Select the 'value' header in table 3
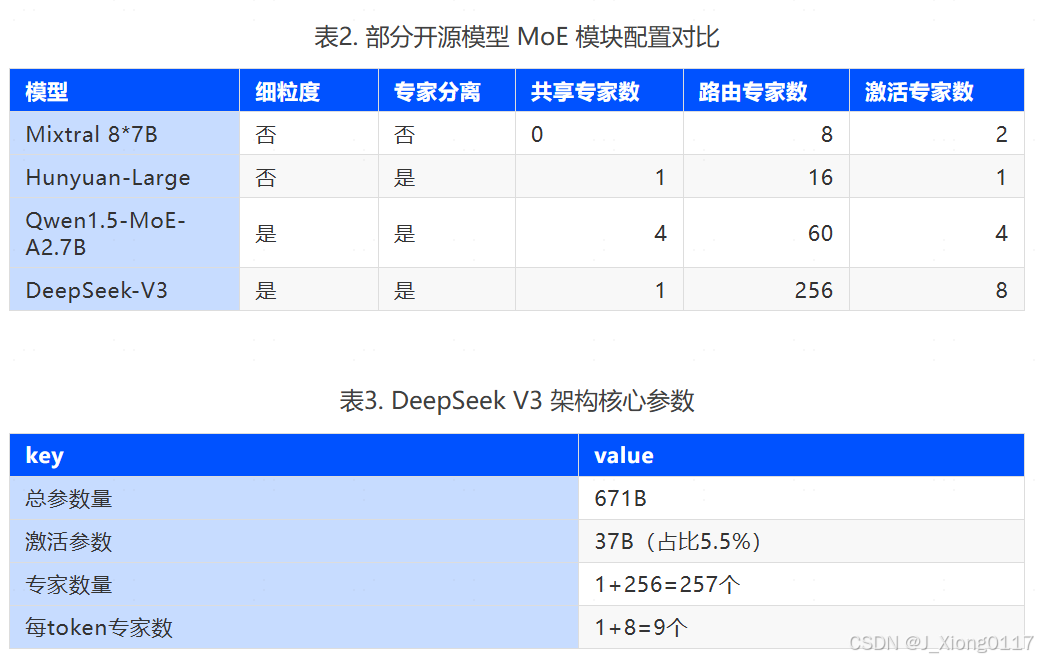The image size is (1038, 661). (802, 455)
